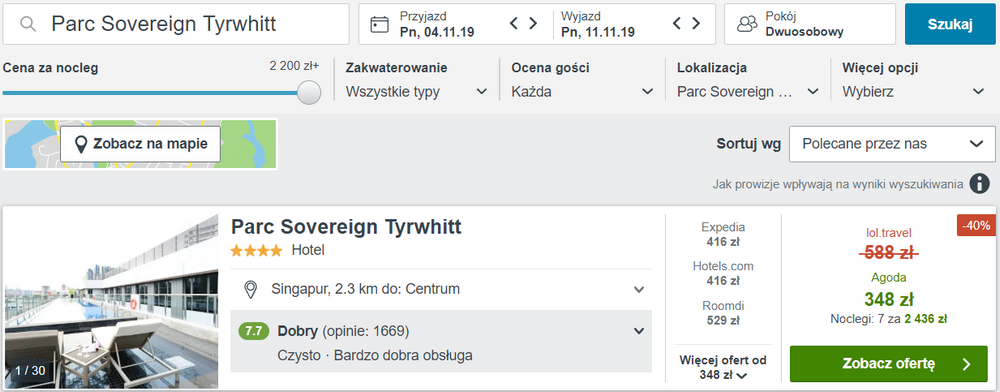The width and height of the screenshot is (1000, 392).
Task: Click the Czysto · Bardzo dobra obsługa text
Action: [x=376, y=356]
